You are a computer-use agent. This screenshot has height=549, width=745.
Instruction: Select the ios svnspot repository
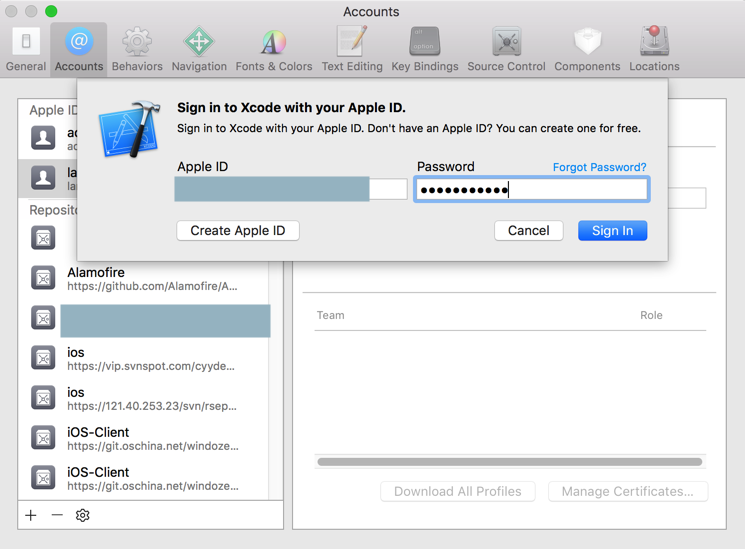(144, 358)
